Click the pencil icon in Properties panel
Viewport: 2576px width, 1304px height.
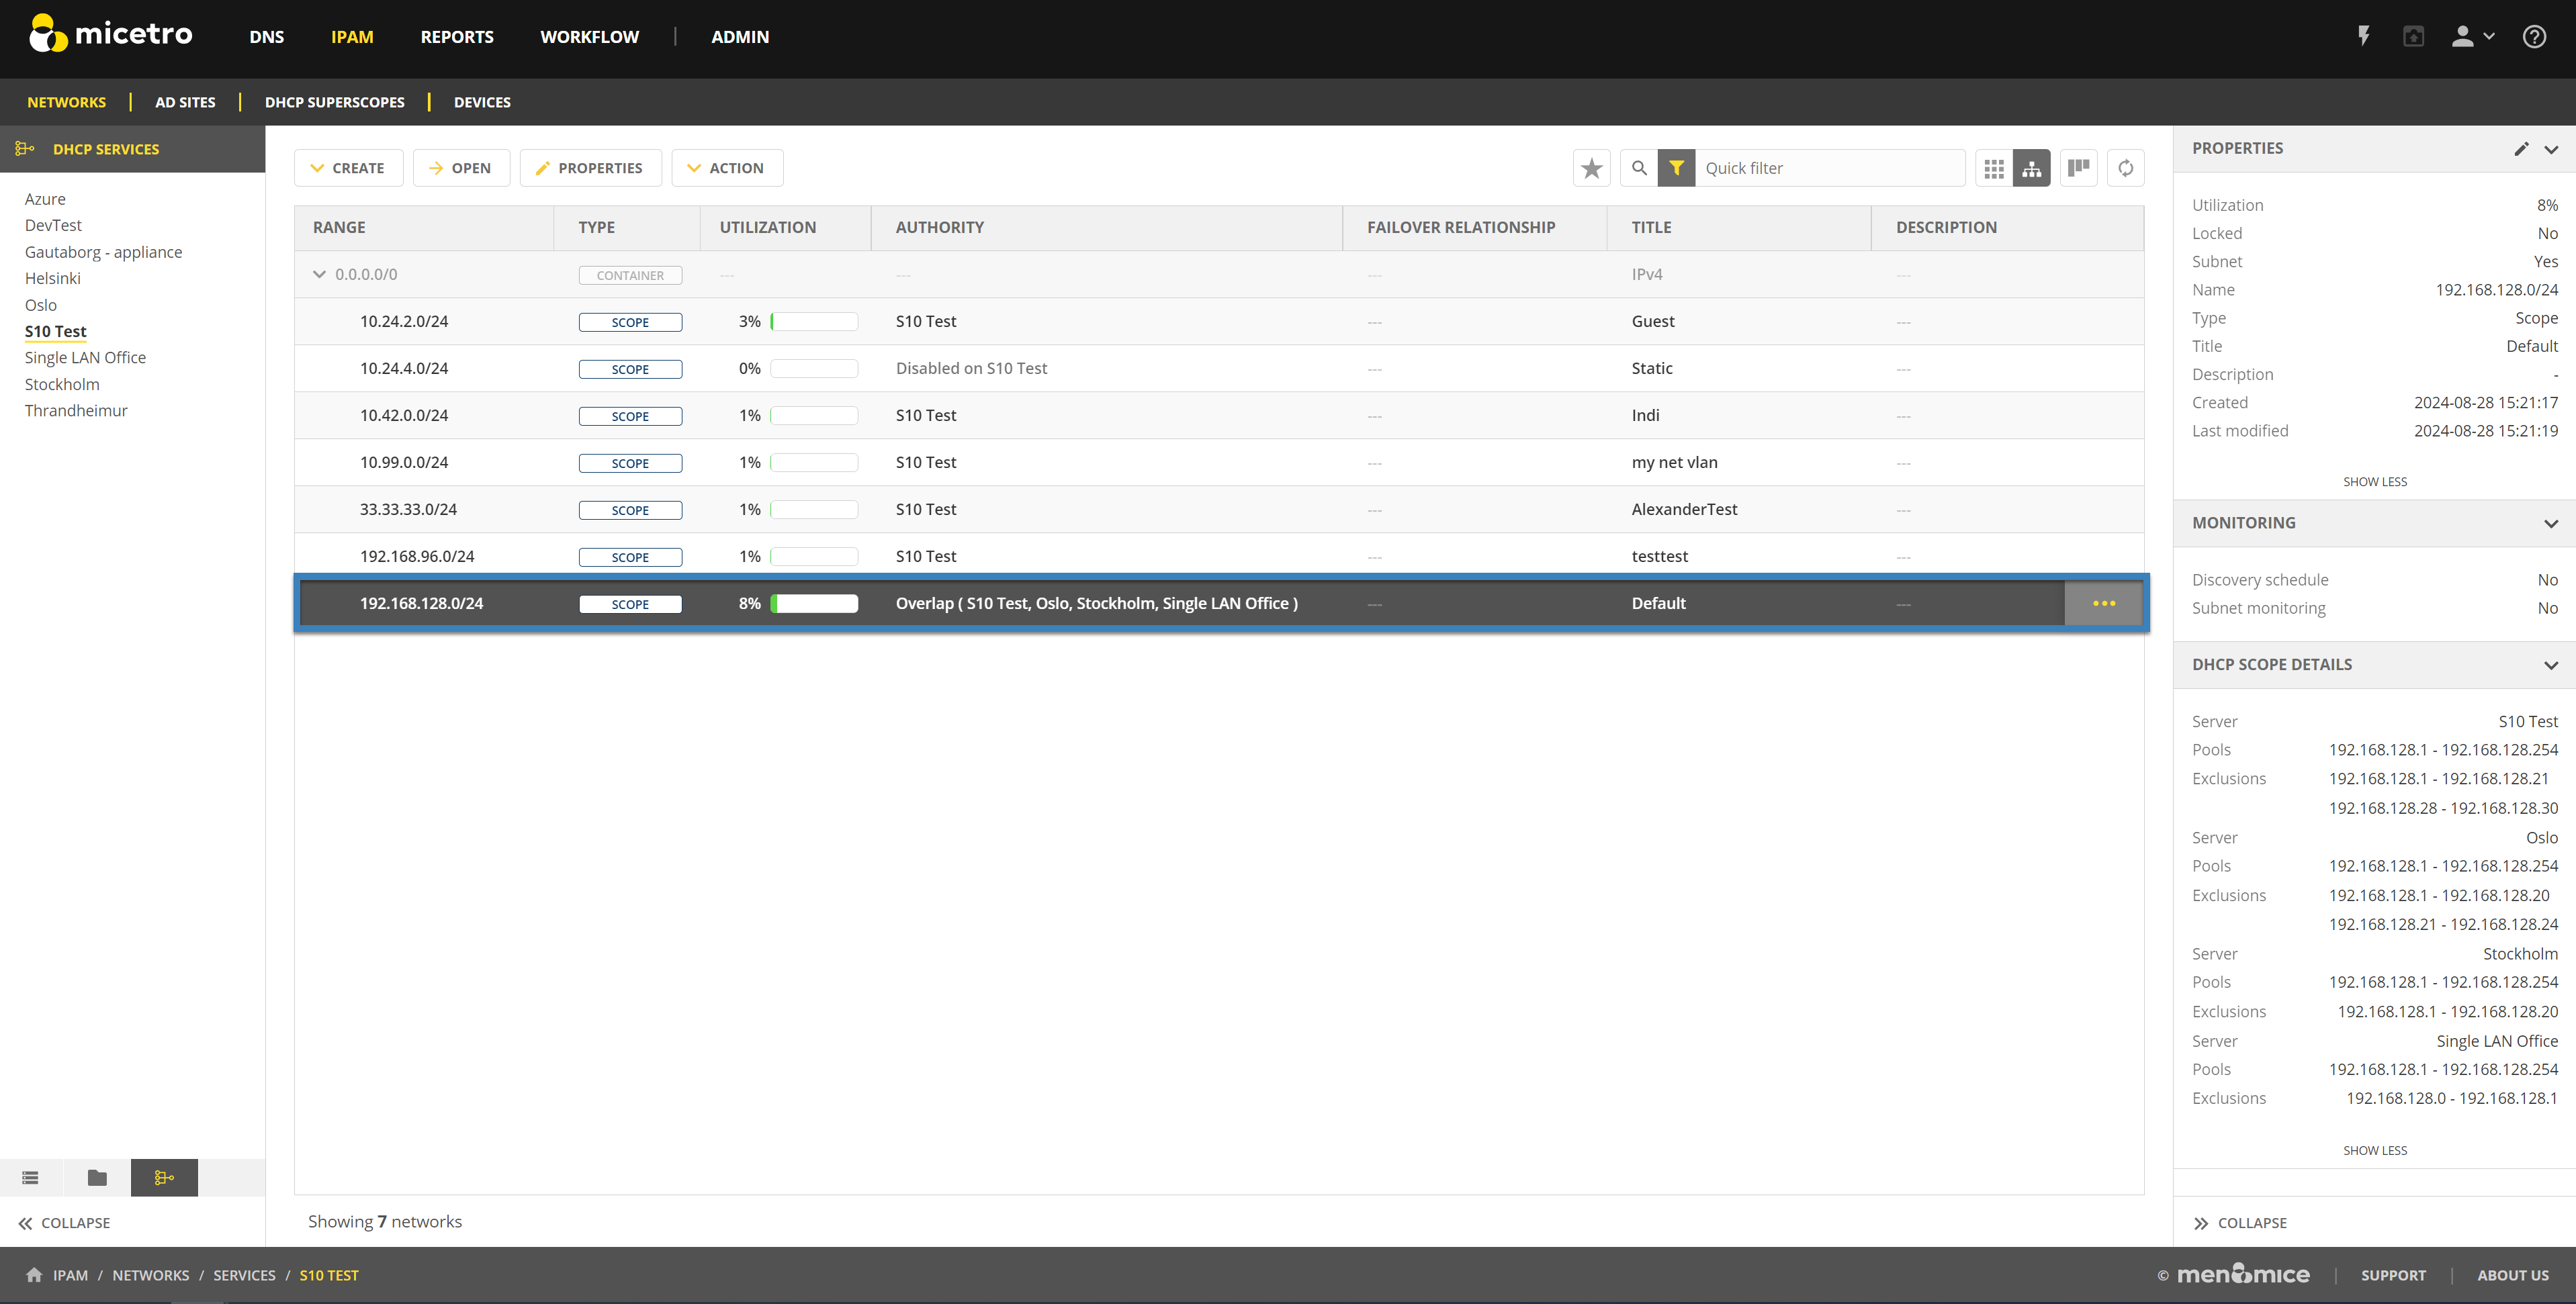2521,149
